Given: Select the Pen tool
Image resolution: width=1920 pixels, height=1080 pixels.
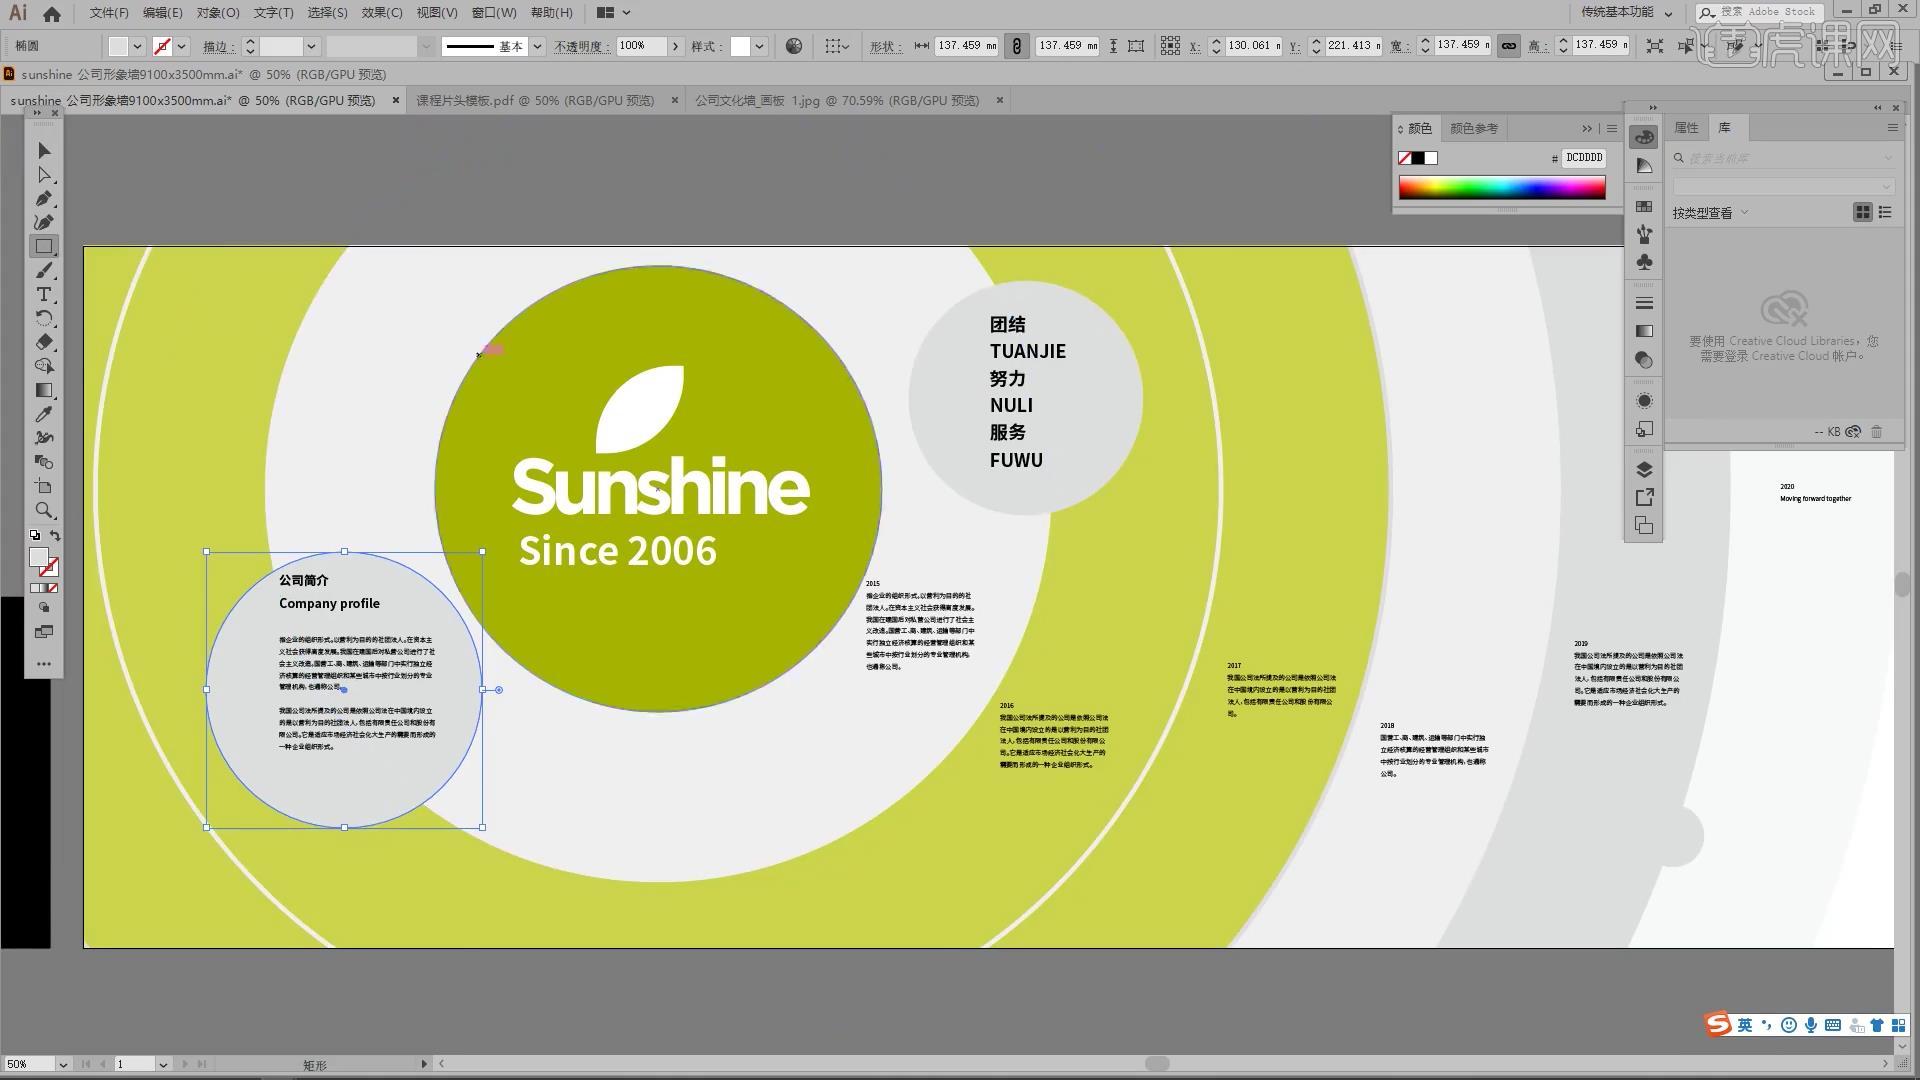Looking at the screenshot, I should tap(44, 198).
